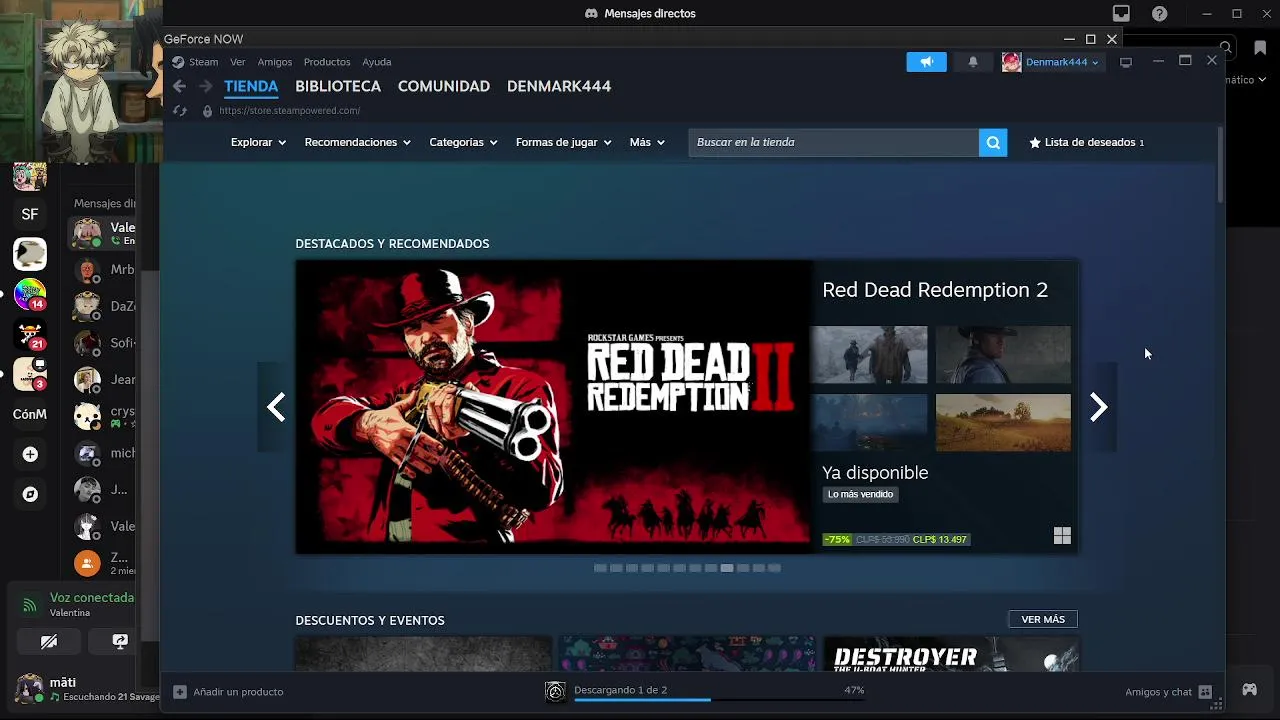This screenshot has width=1280, height=720.
Task: Select the last carousel page dot
Action: (774, 568)
